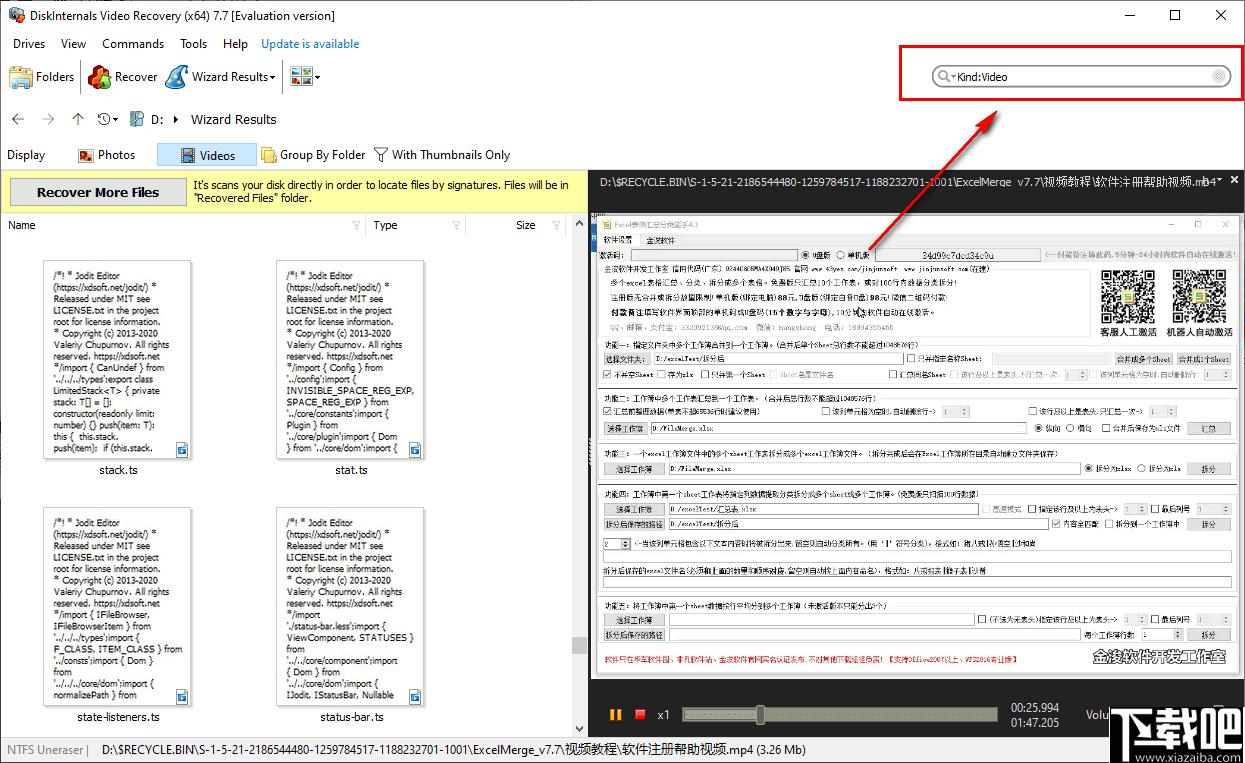Click Wizard Results in the breadcrumb
1245x763 pixels.
233,119
